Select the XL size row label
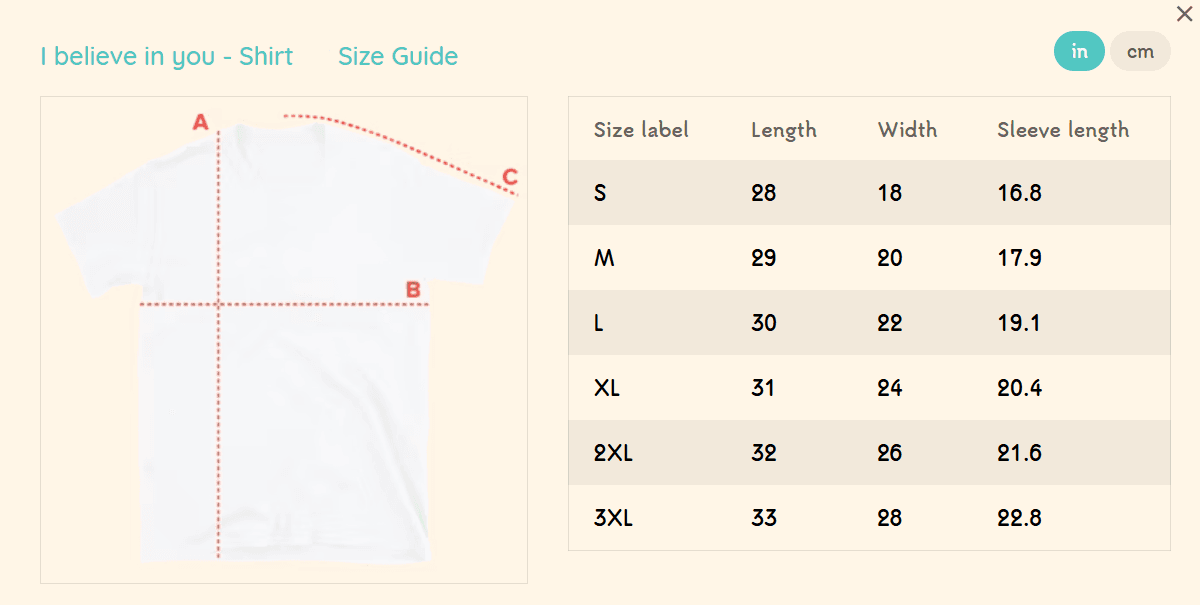 pos(607,388)
